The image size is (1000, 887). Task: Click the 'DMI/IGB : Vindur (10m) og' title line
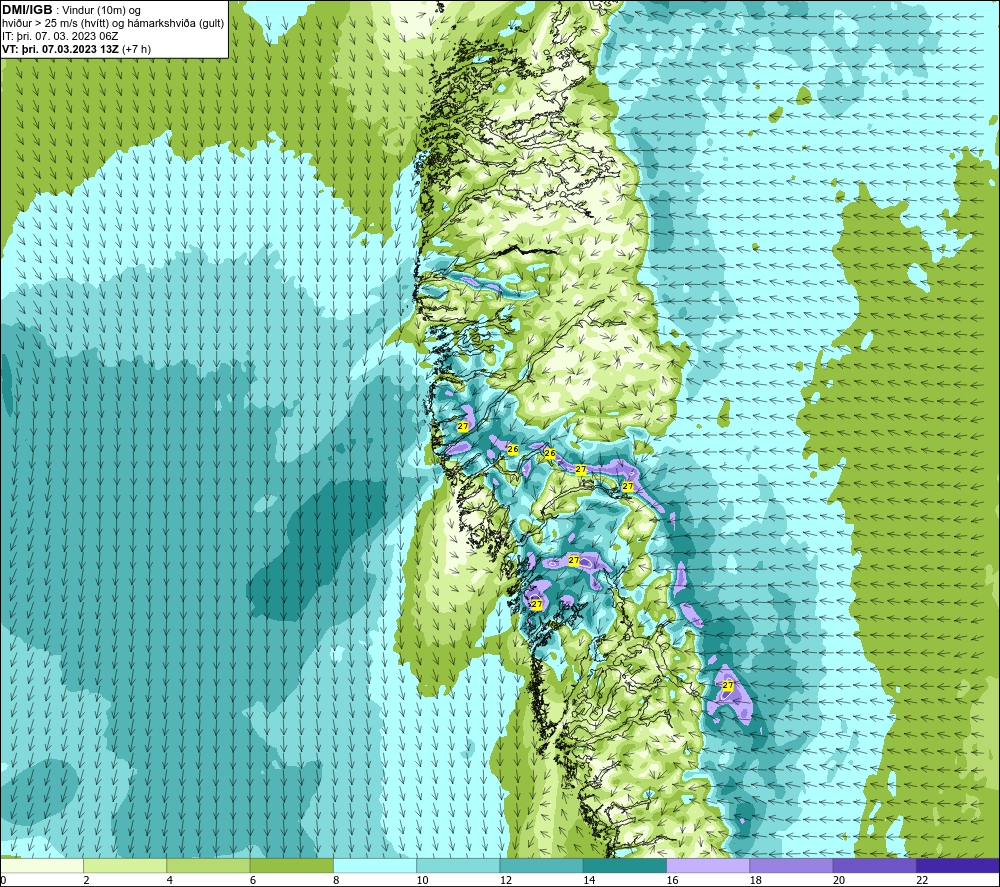(x=71, y=10)
